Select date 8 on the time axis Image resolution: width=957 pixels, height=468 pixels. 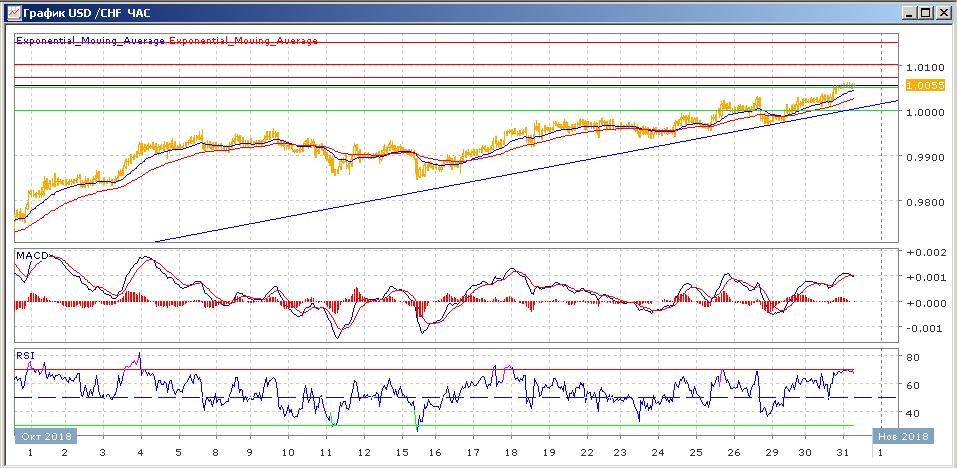tap(214, 453)
